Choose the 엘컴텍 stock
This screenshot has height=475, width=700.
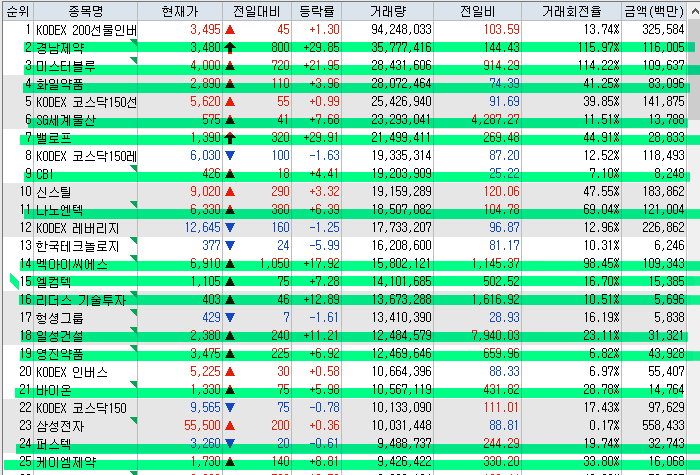pos(54,282)
